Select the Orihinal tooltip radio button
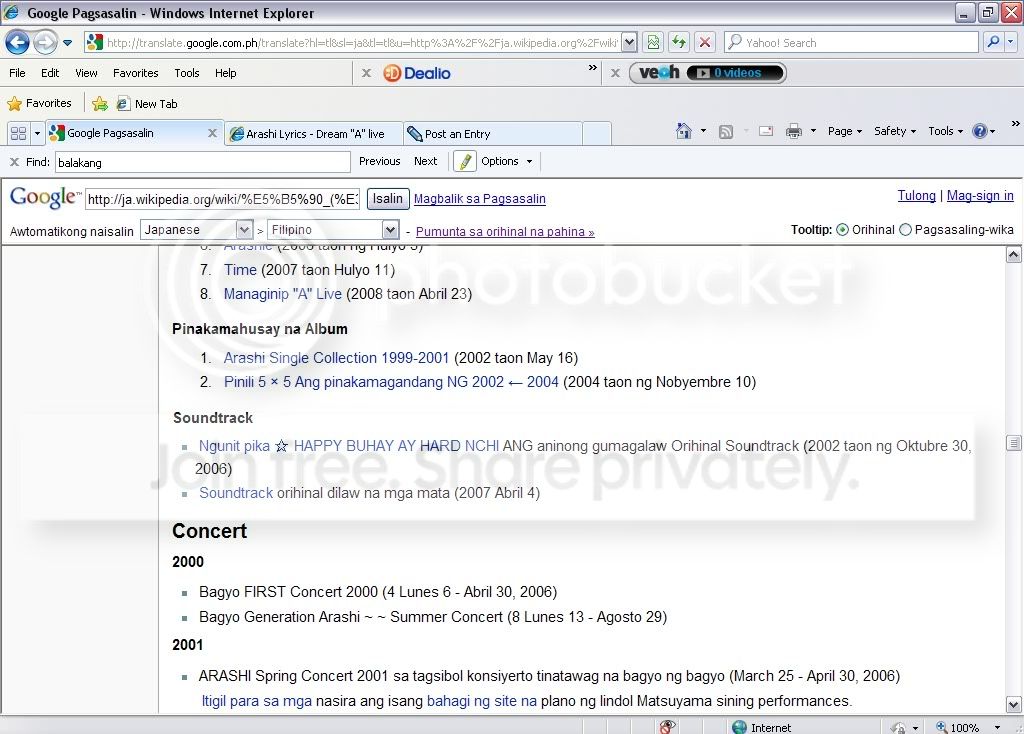 [x=842, y=230]
